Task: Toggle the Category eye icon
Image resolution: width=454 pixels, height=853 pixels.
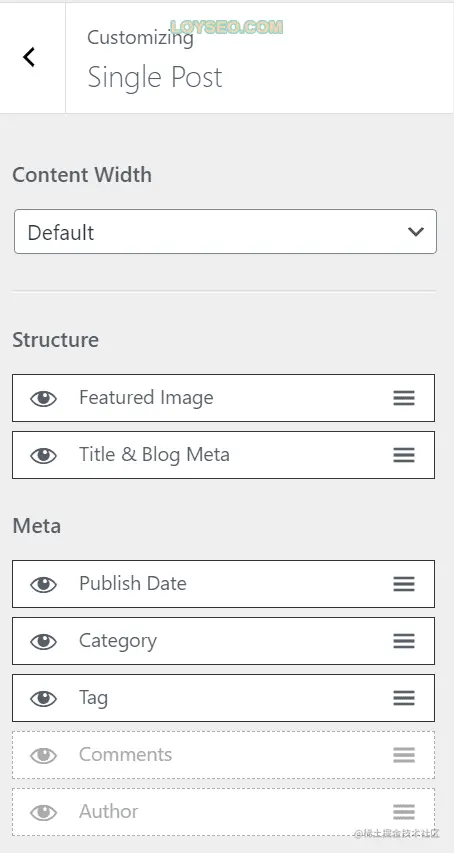Action: [x=43, y=642]
